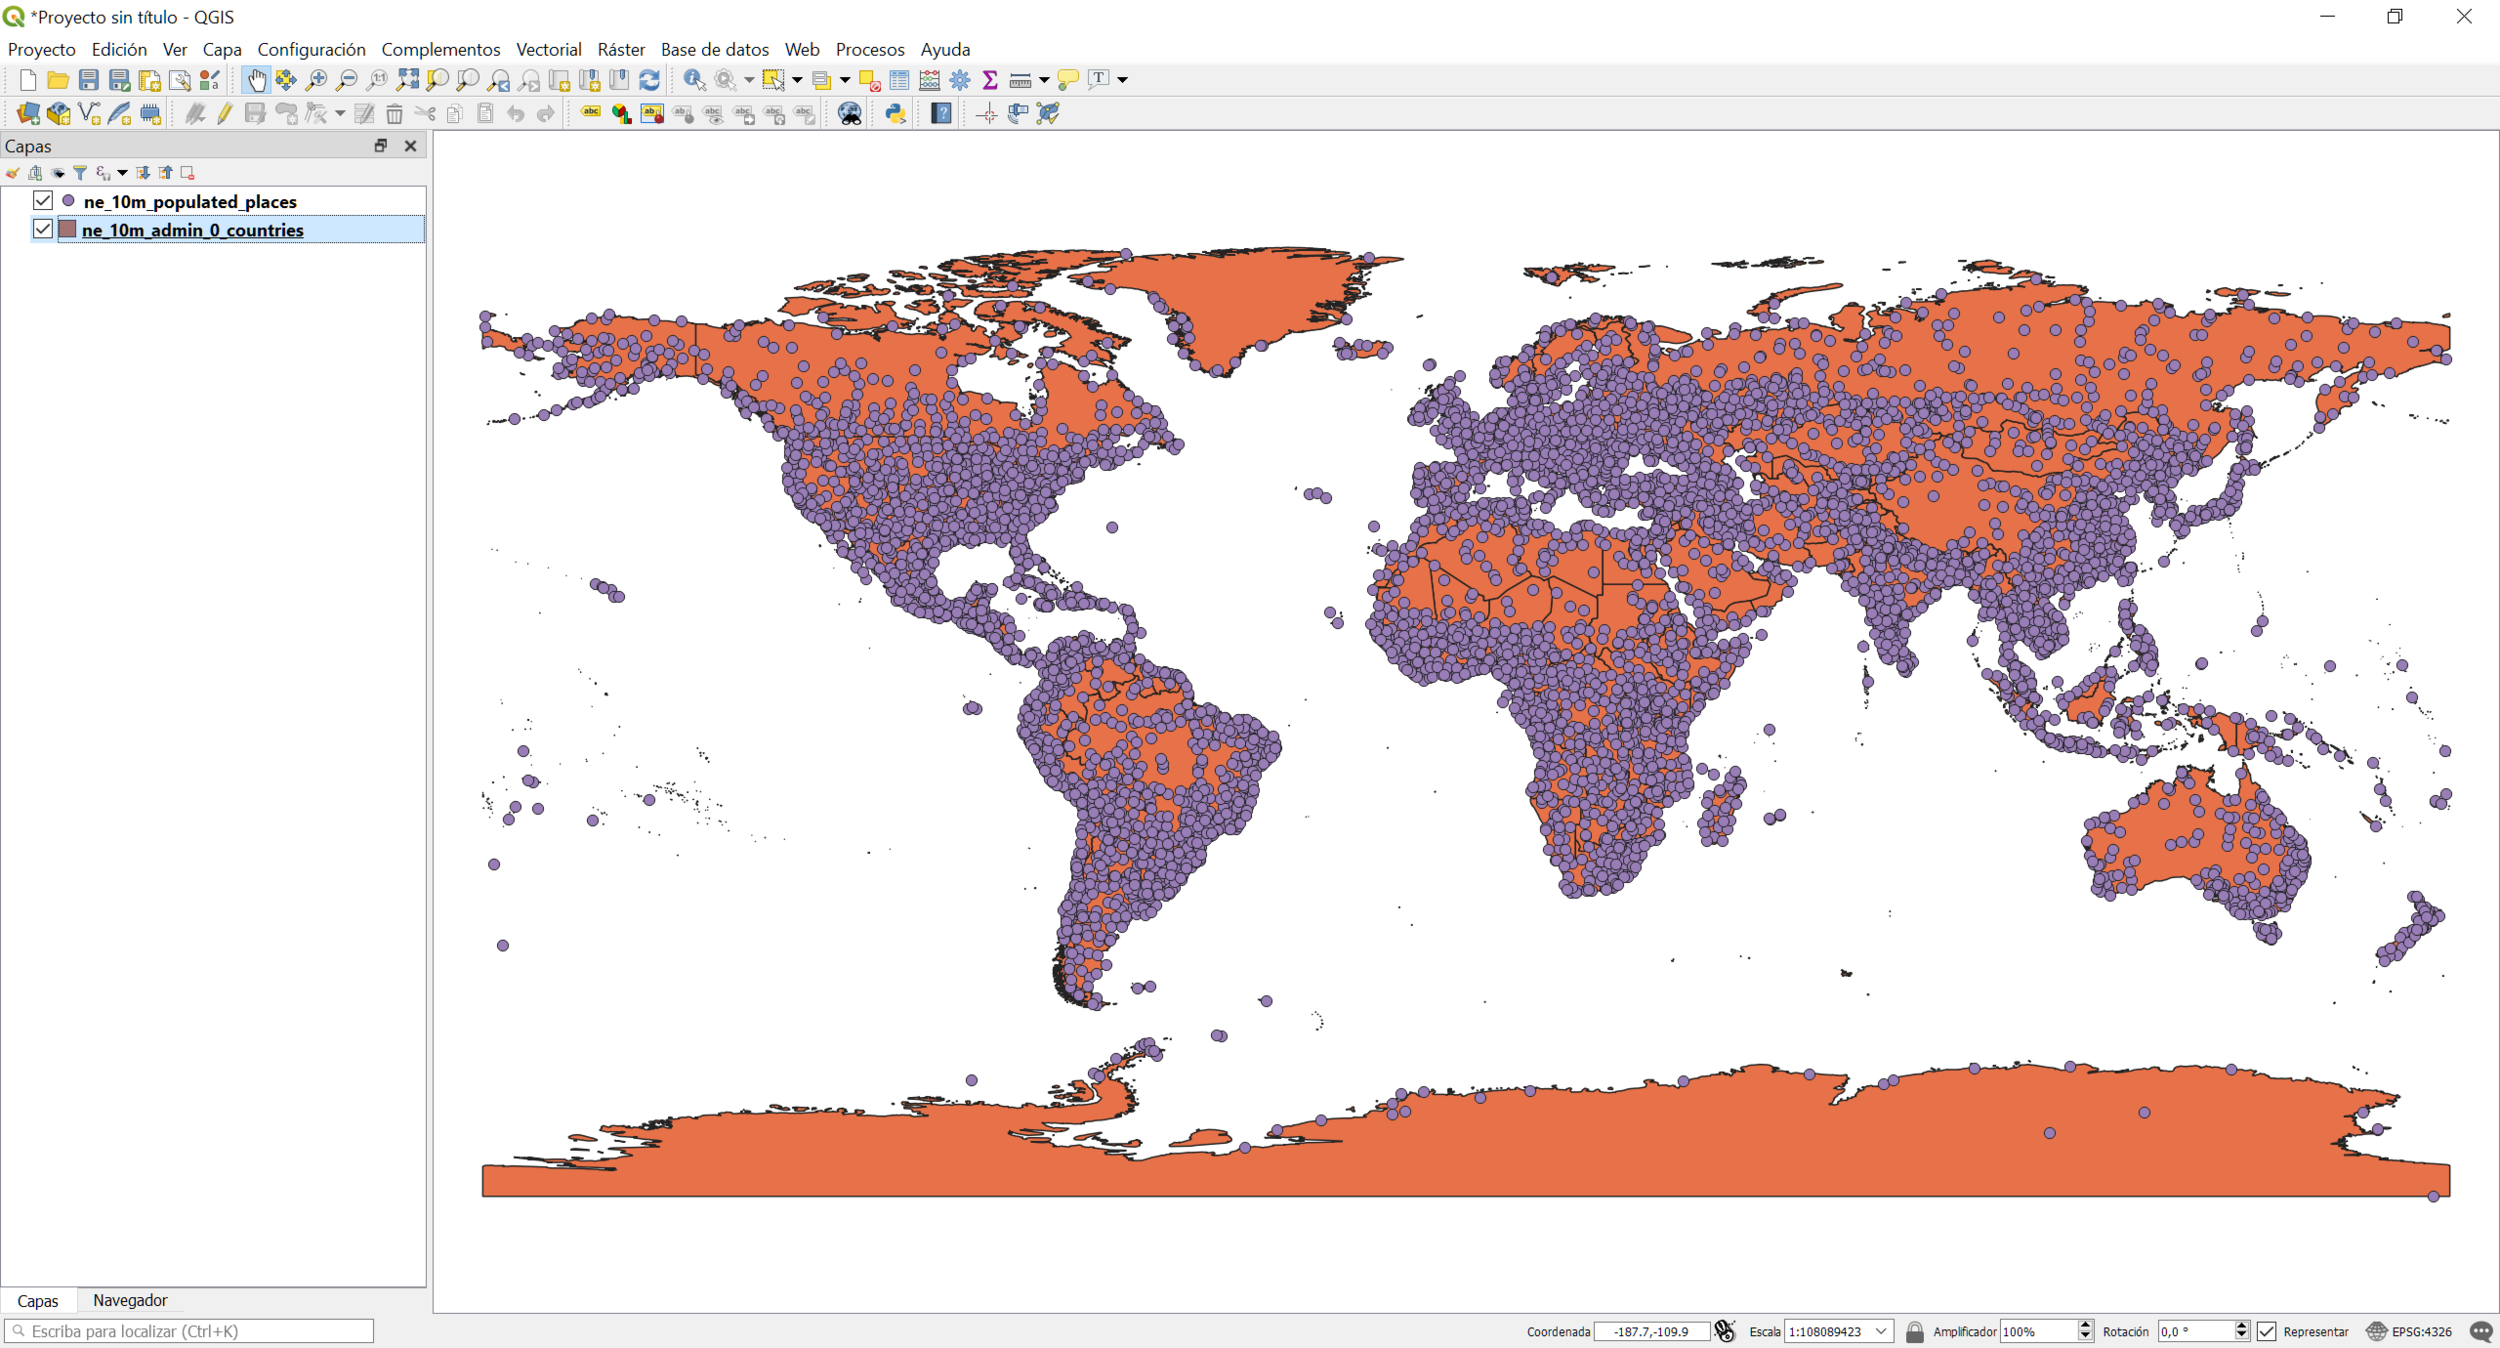
Task: Click the countries layer color swatch
Action: tap(68, 229)
